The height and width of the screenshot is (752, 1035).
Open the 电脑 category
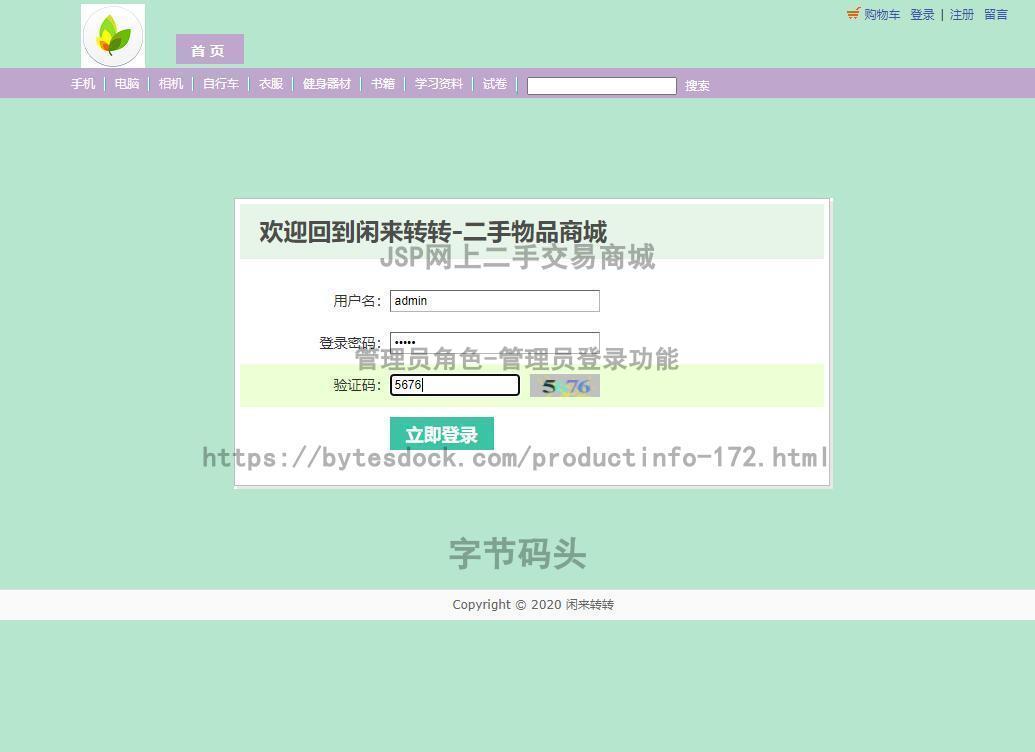[x=126, y=84]
